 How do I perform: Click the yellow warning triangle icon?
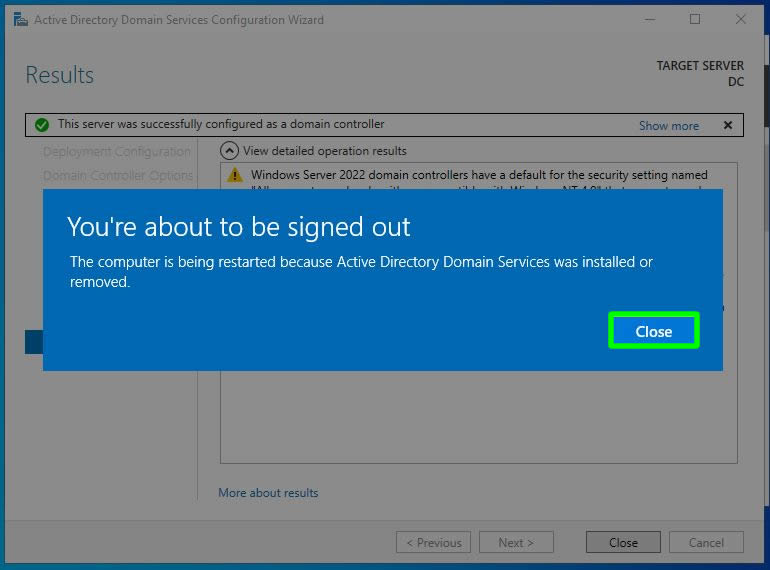point(234,175)
